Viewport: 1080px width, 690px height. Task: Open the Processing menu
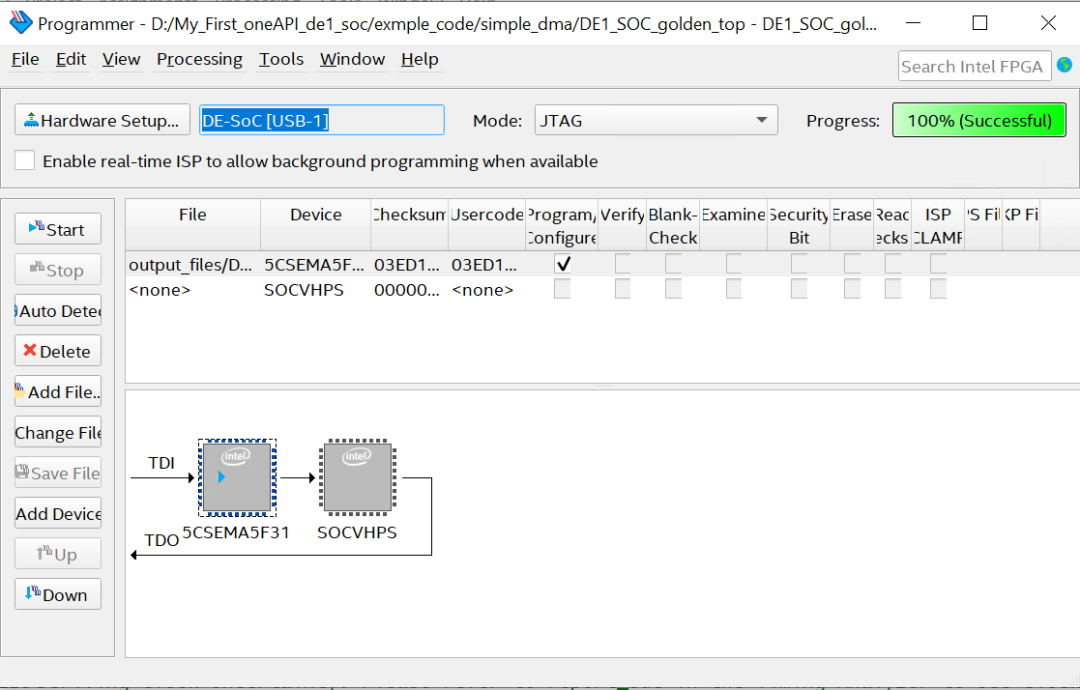[x=200, y=59]
